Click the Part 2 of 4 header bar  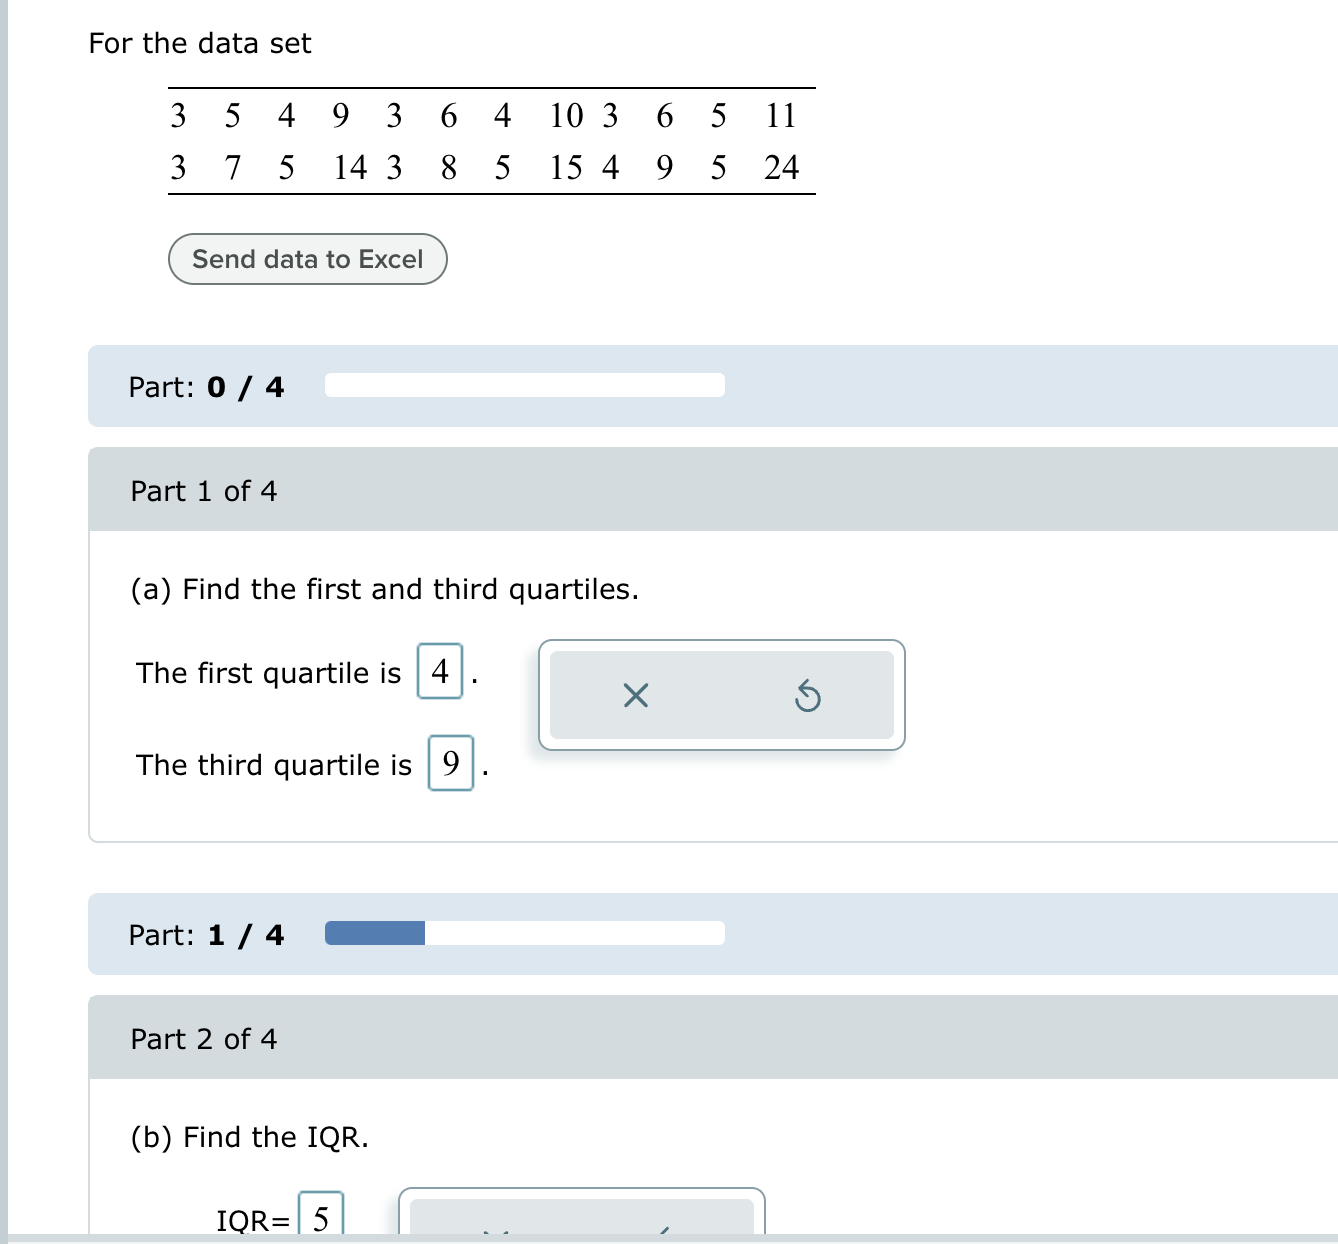point(204,1038)
